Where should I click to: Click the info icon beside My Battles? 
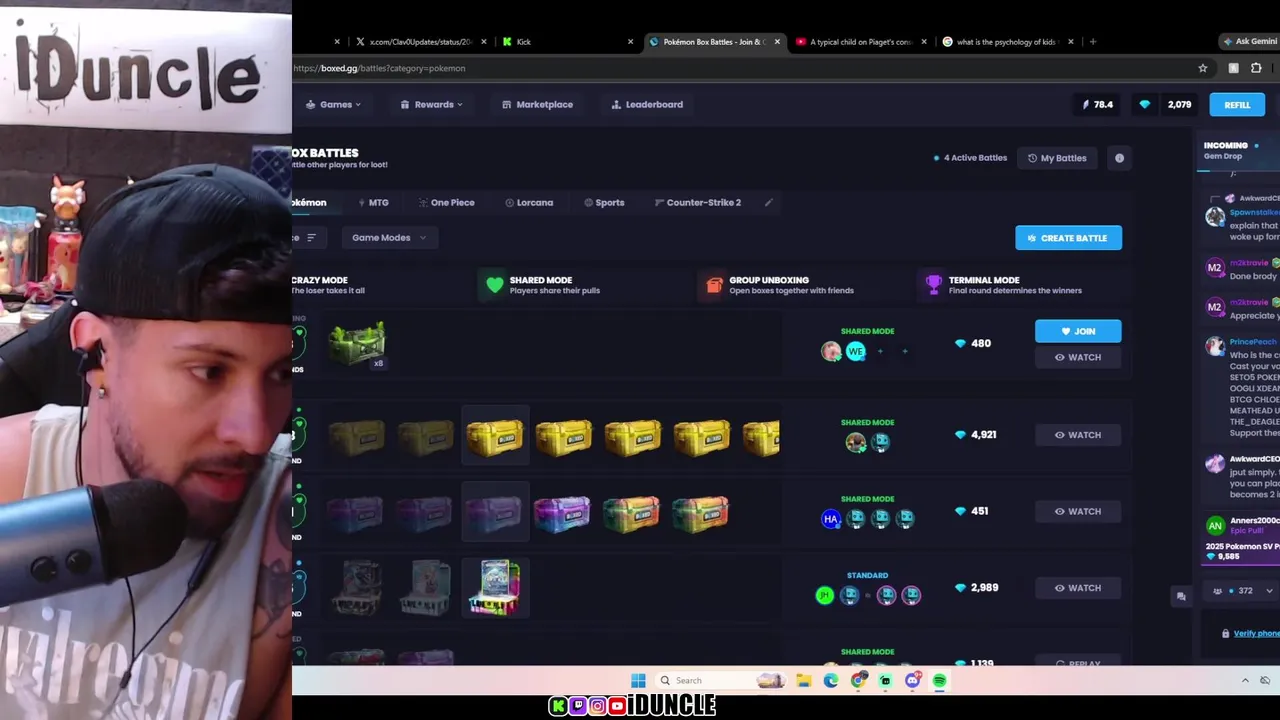coord(1119,158)
